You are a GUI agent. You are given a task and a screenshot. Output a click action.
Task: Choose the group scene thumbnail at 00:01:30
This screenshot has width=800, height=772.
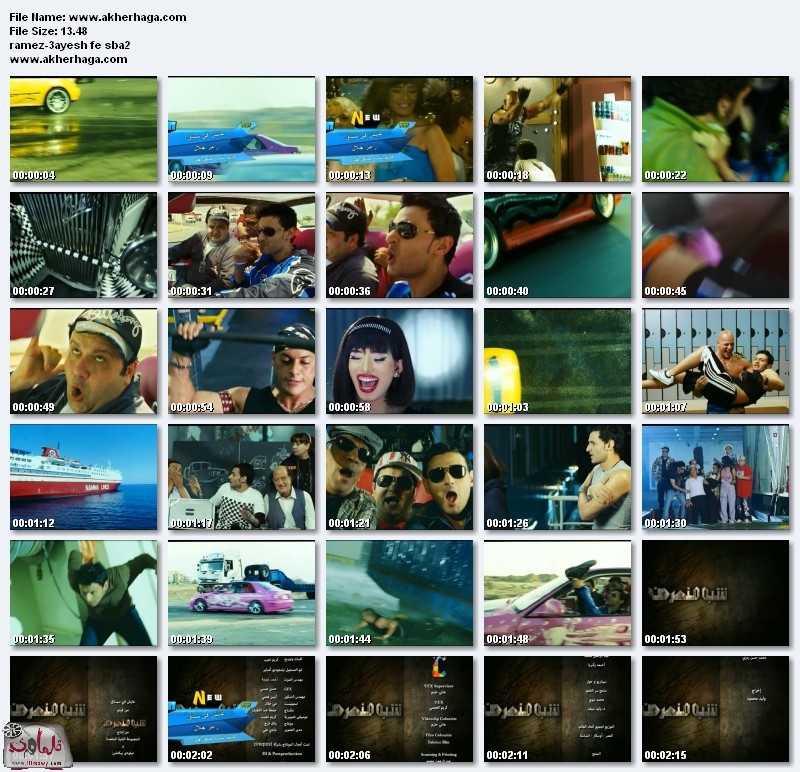tap(715, 477)
